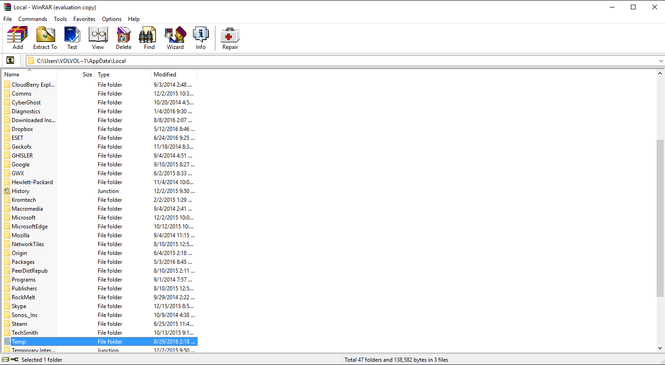
Task: Go up one folder level icon
Action: [10, 61]
